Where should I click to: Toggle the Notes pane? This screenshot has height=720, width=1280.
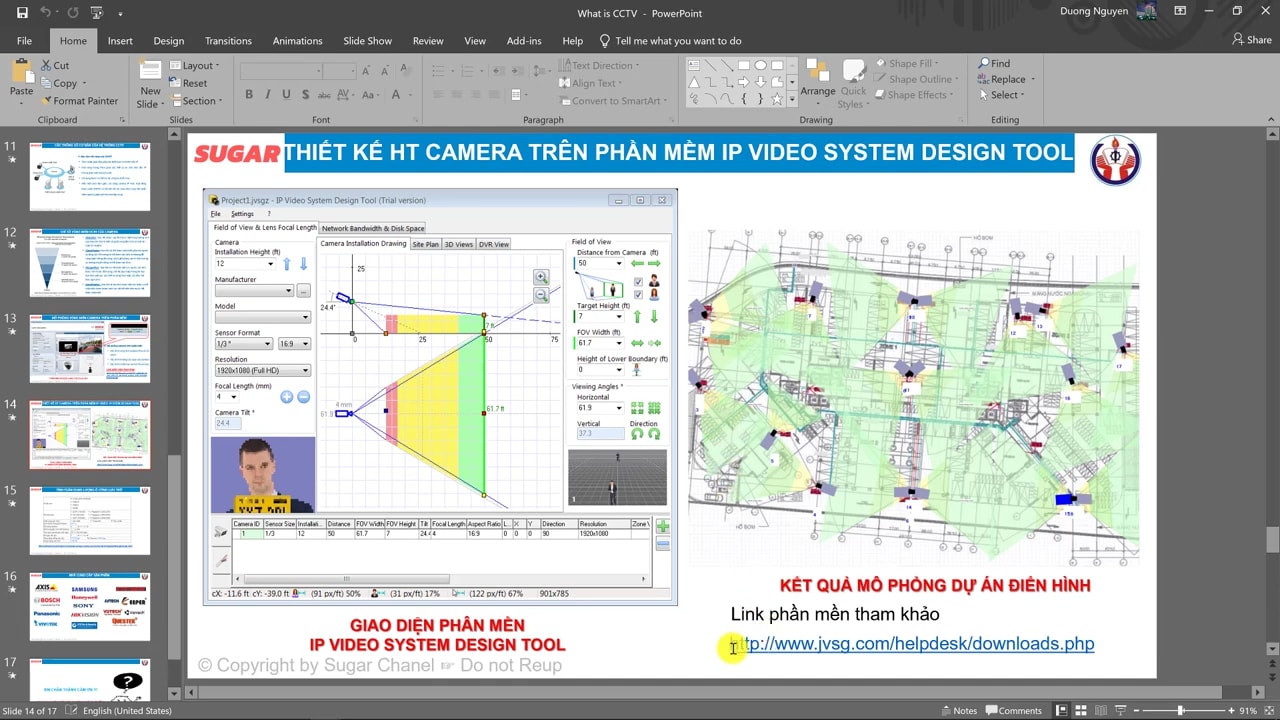[960, 710]
